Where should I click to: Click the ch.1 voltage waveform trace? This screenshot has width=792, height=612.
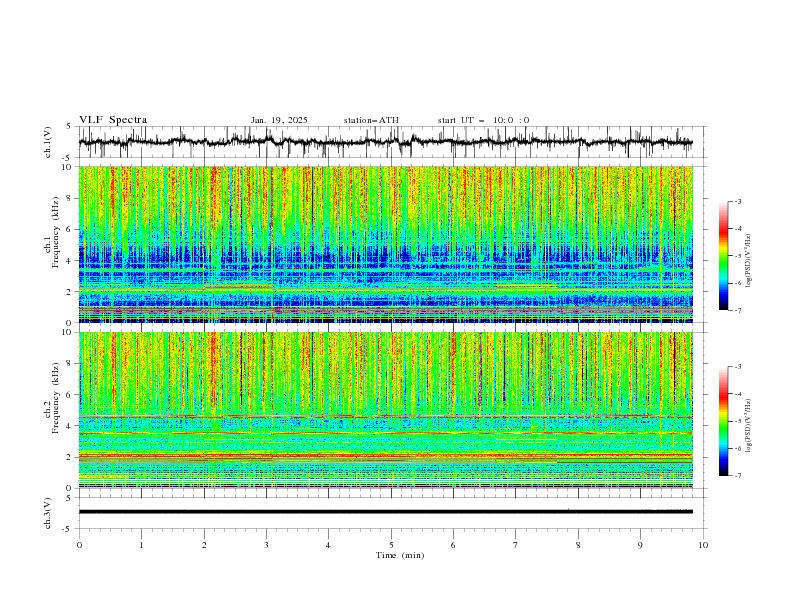pyautogui.click(x=386, y=141)
